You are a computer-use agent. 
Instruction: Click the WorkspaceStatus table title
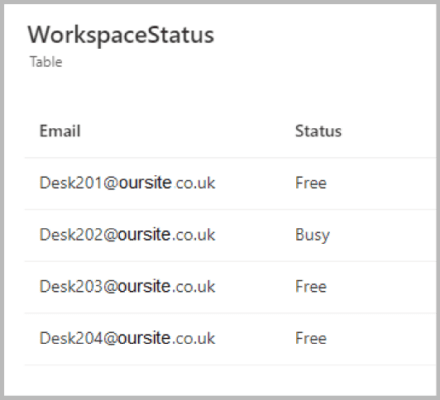tap(121, 35)
